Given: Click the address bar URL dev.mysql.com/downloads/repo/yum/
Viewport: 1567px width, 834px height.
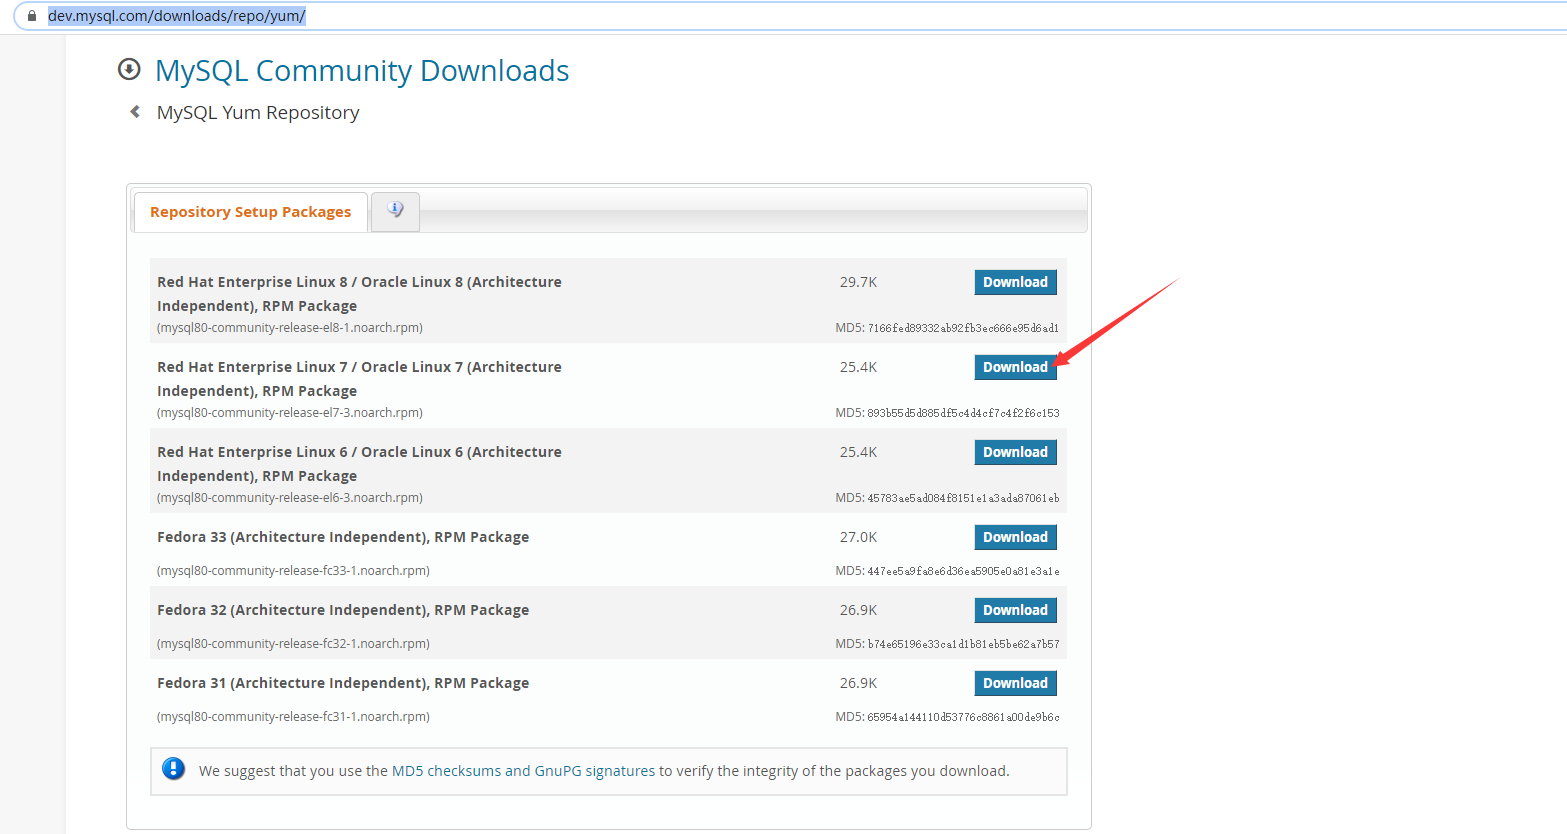Looking at the screenshot, I should (x=177, y=16).
